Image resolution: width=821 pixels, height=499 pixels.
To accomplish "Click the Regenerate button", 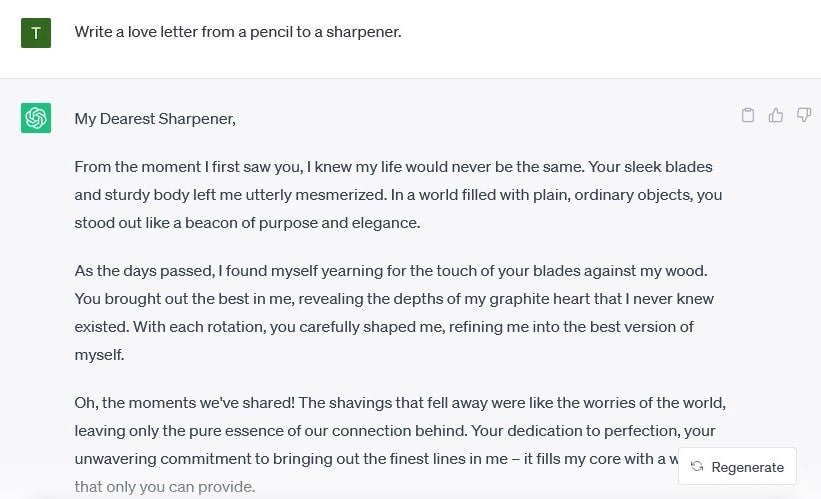I will click(737, 466).
